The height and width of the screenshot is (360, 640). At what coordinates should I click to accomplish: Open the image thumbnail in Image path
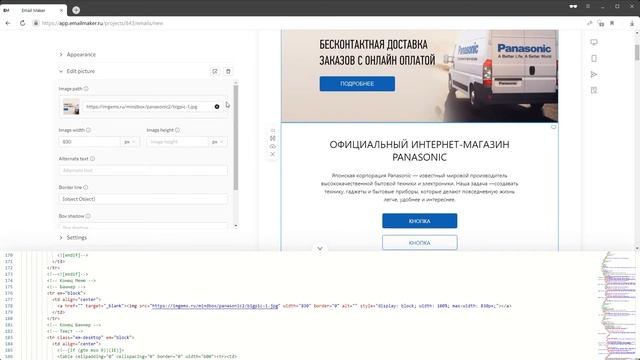tap(71, 107)
